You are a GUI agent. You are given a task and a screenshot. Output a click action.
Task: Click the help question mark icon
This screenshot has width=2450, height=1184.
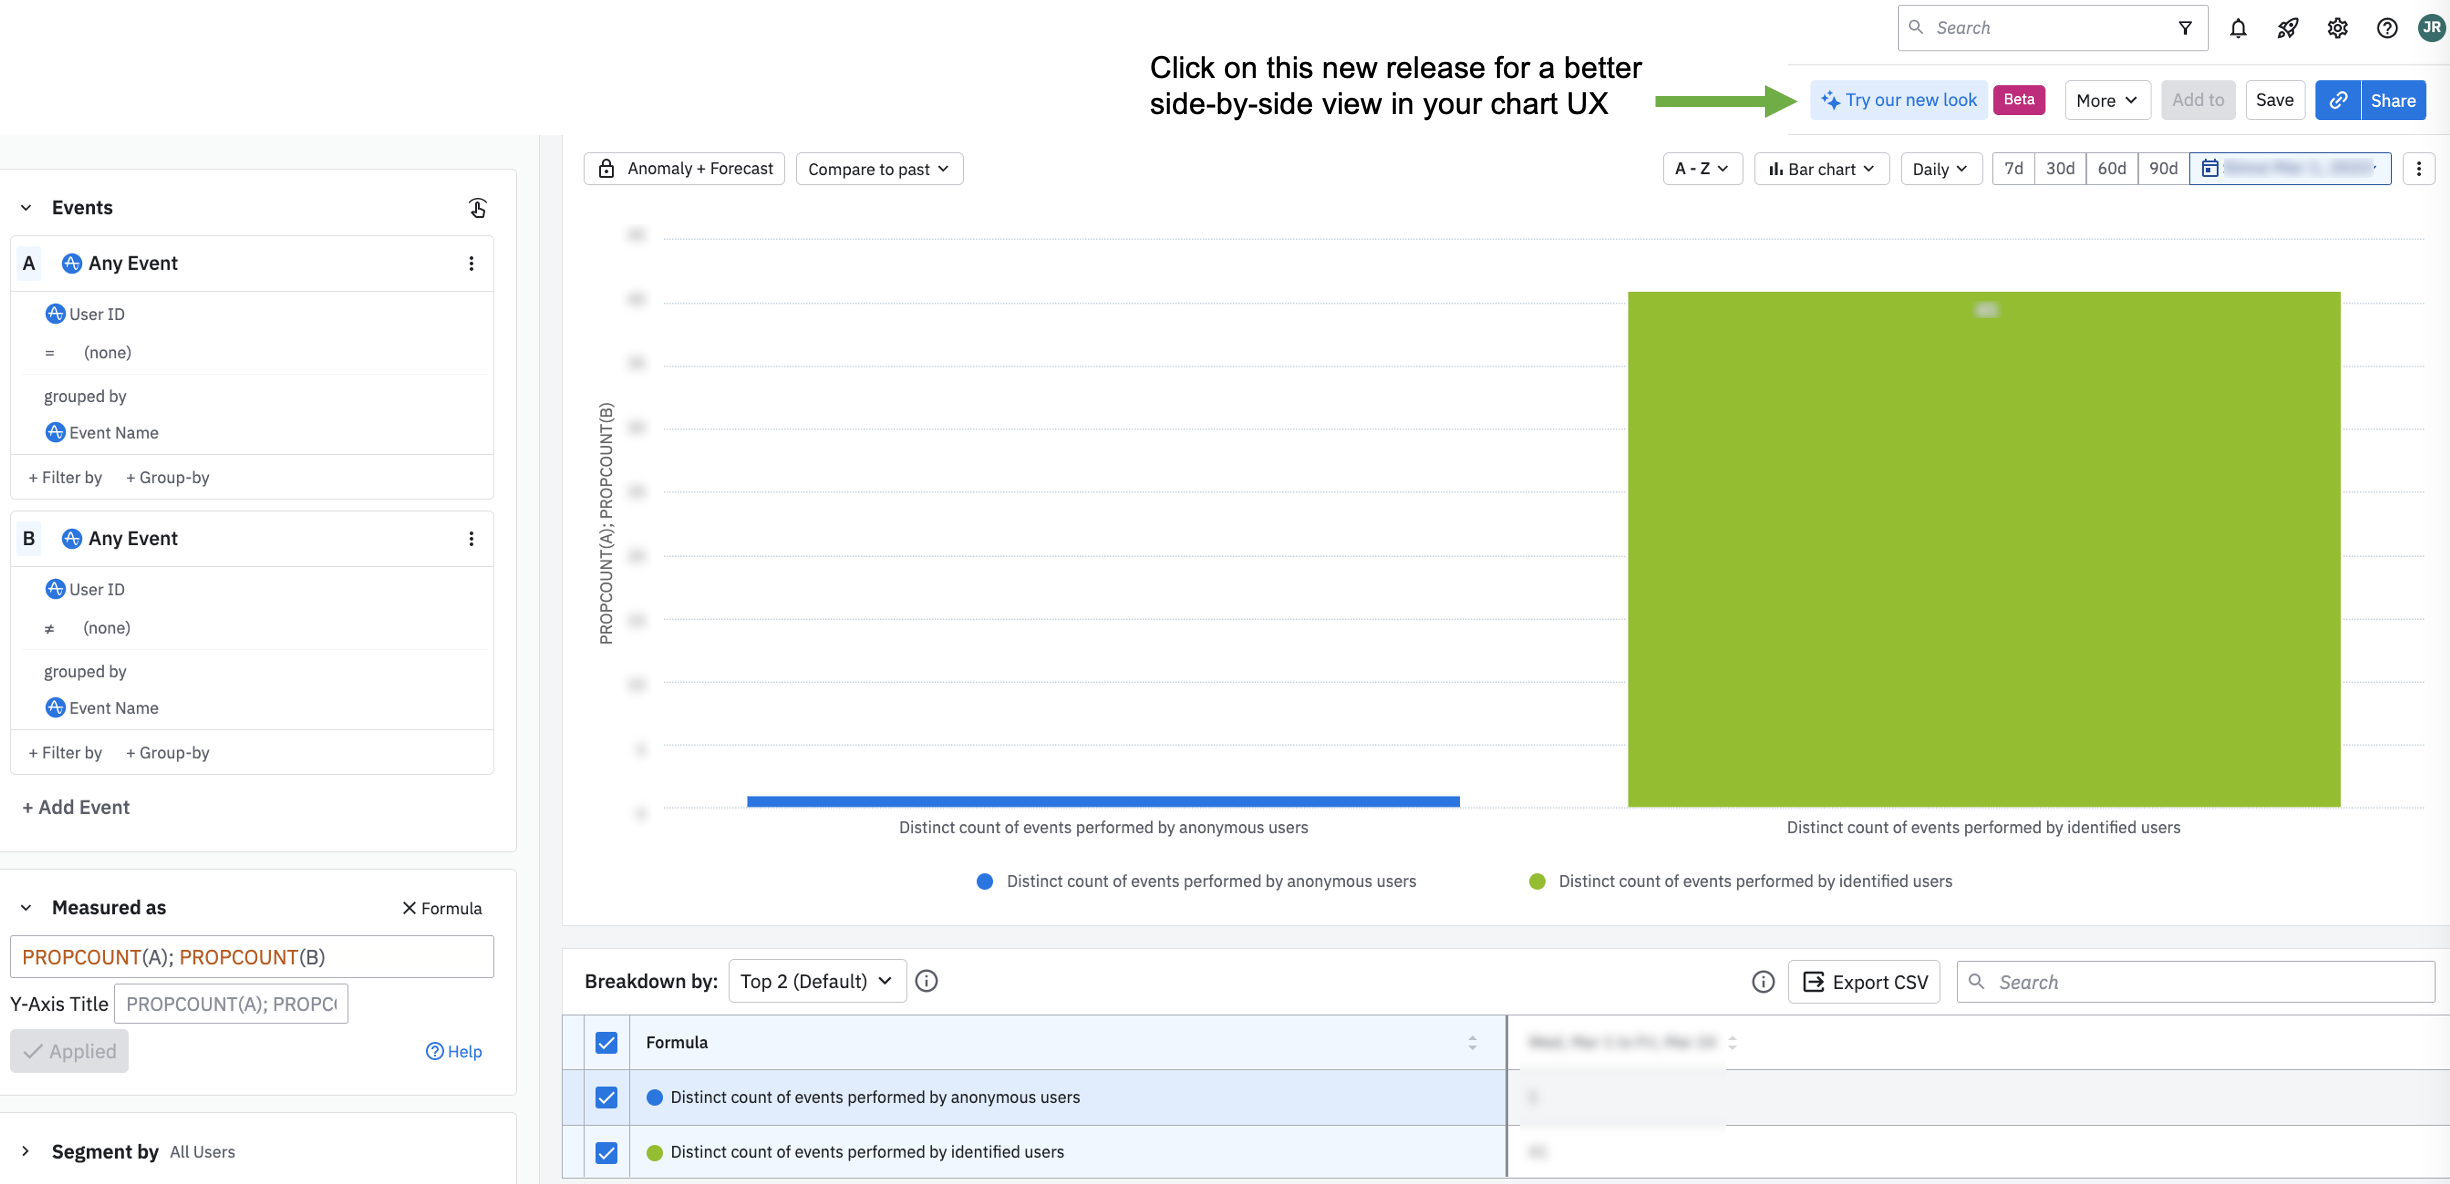click(x=2387, y=28)
